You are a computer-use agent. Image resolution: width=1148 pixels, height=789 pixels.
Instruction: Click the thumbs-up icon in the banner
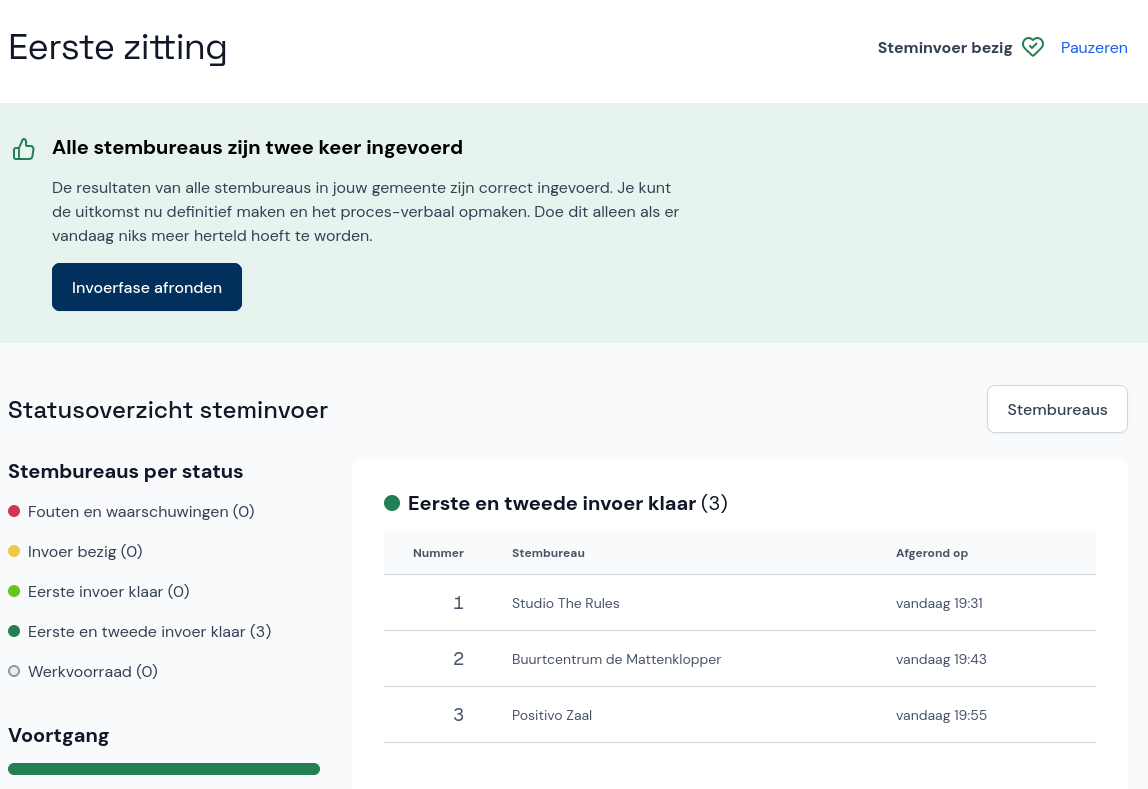[x=24, y=148]
